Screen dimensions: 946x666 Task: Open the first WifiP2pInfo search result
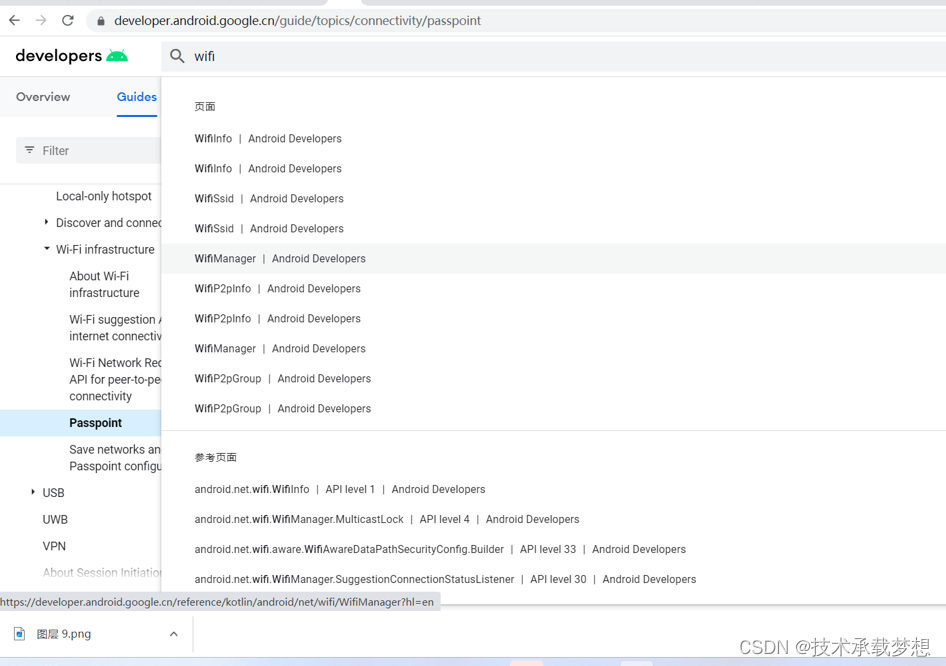278,288
